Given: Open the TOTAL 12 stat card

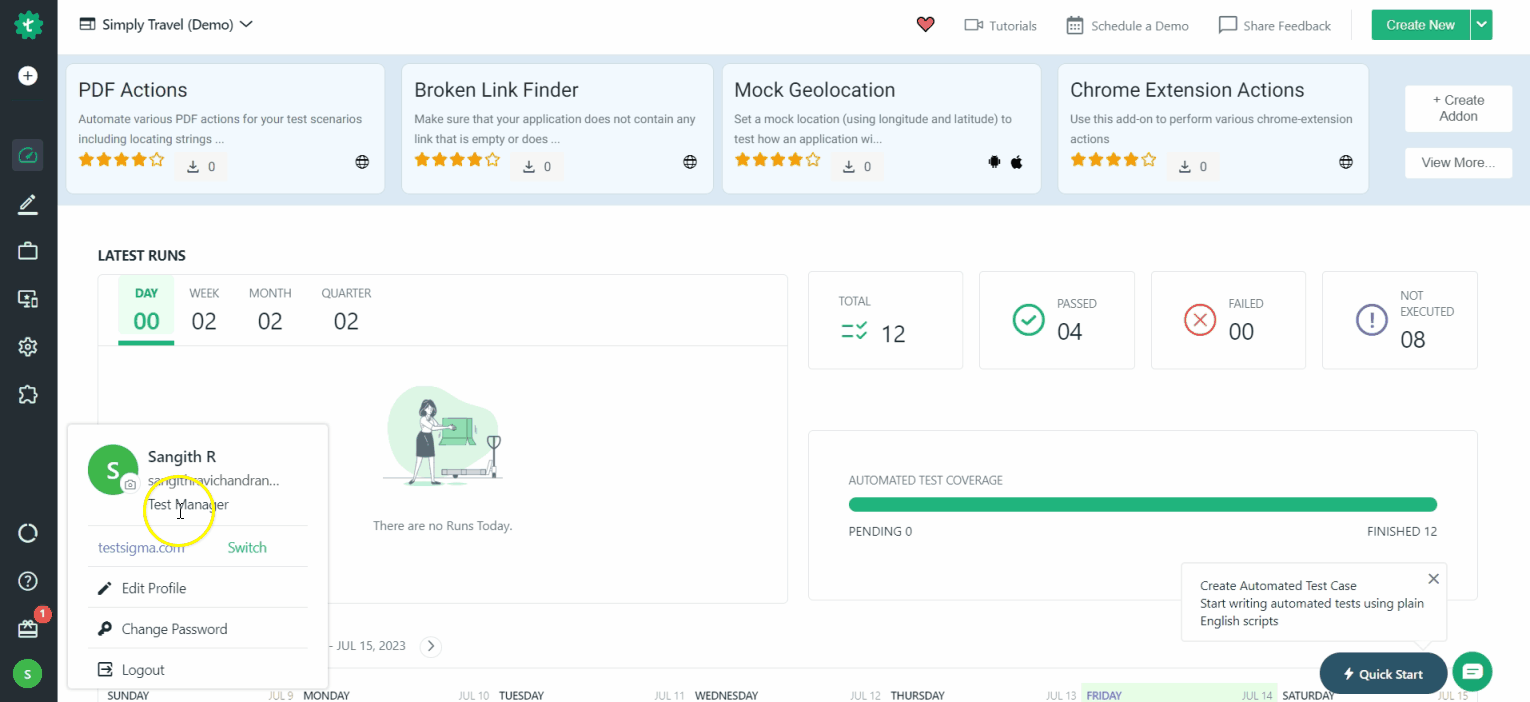Looking at the screenshot, I should click(x=885, y=320).
